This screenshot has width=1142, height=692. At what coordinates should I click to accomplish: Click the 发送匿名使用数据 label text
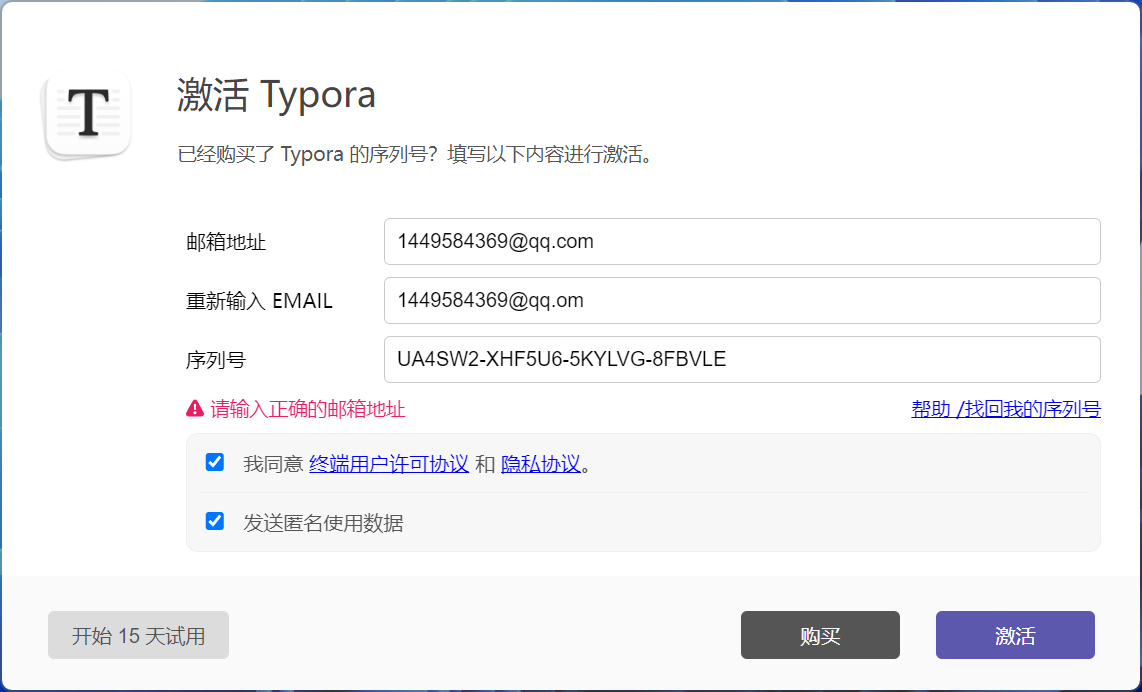(323, 523)
